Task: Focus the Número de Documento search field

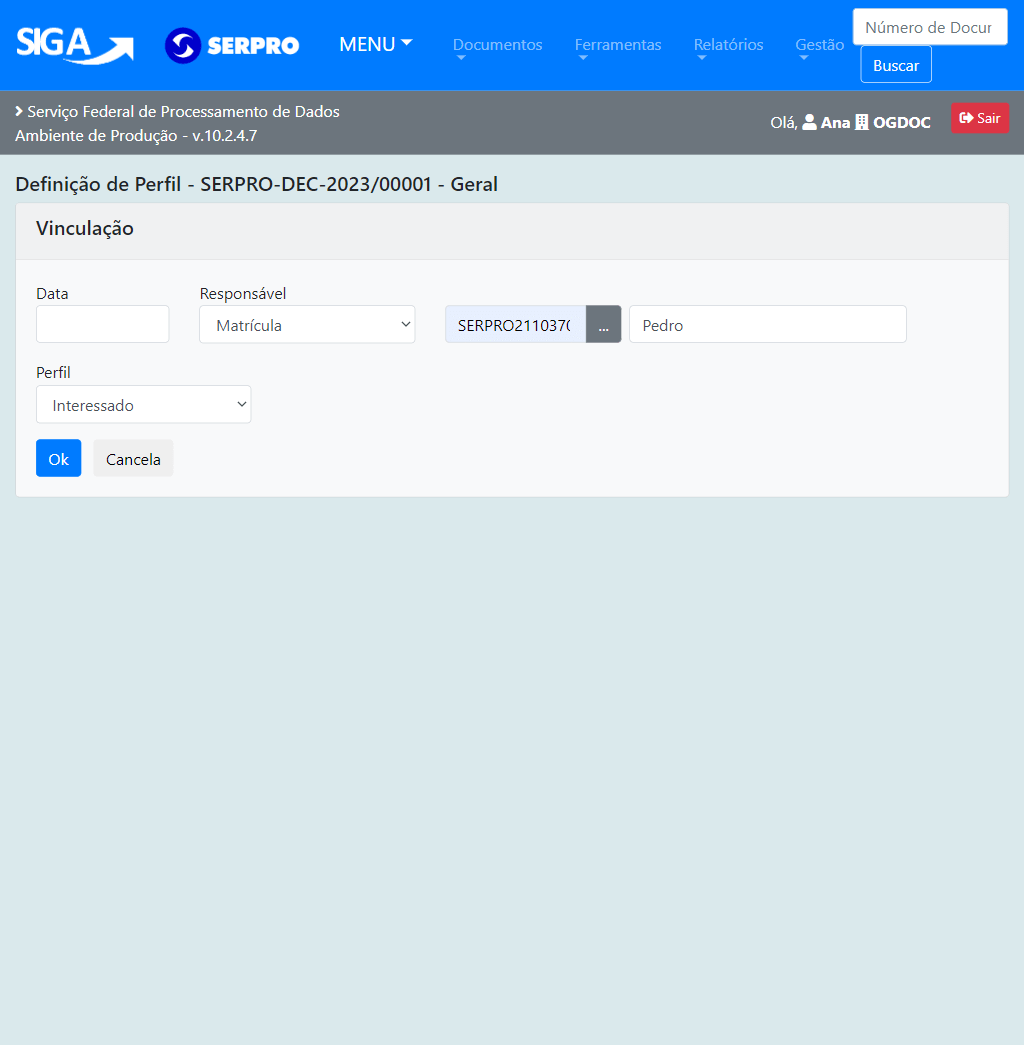Action: pyautogui.click(x=930, y=27)
